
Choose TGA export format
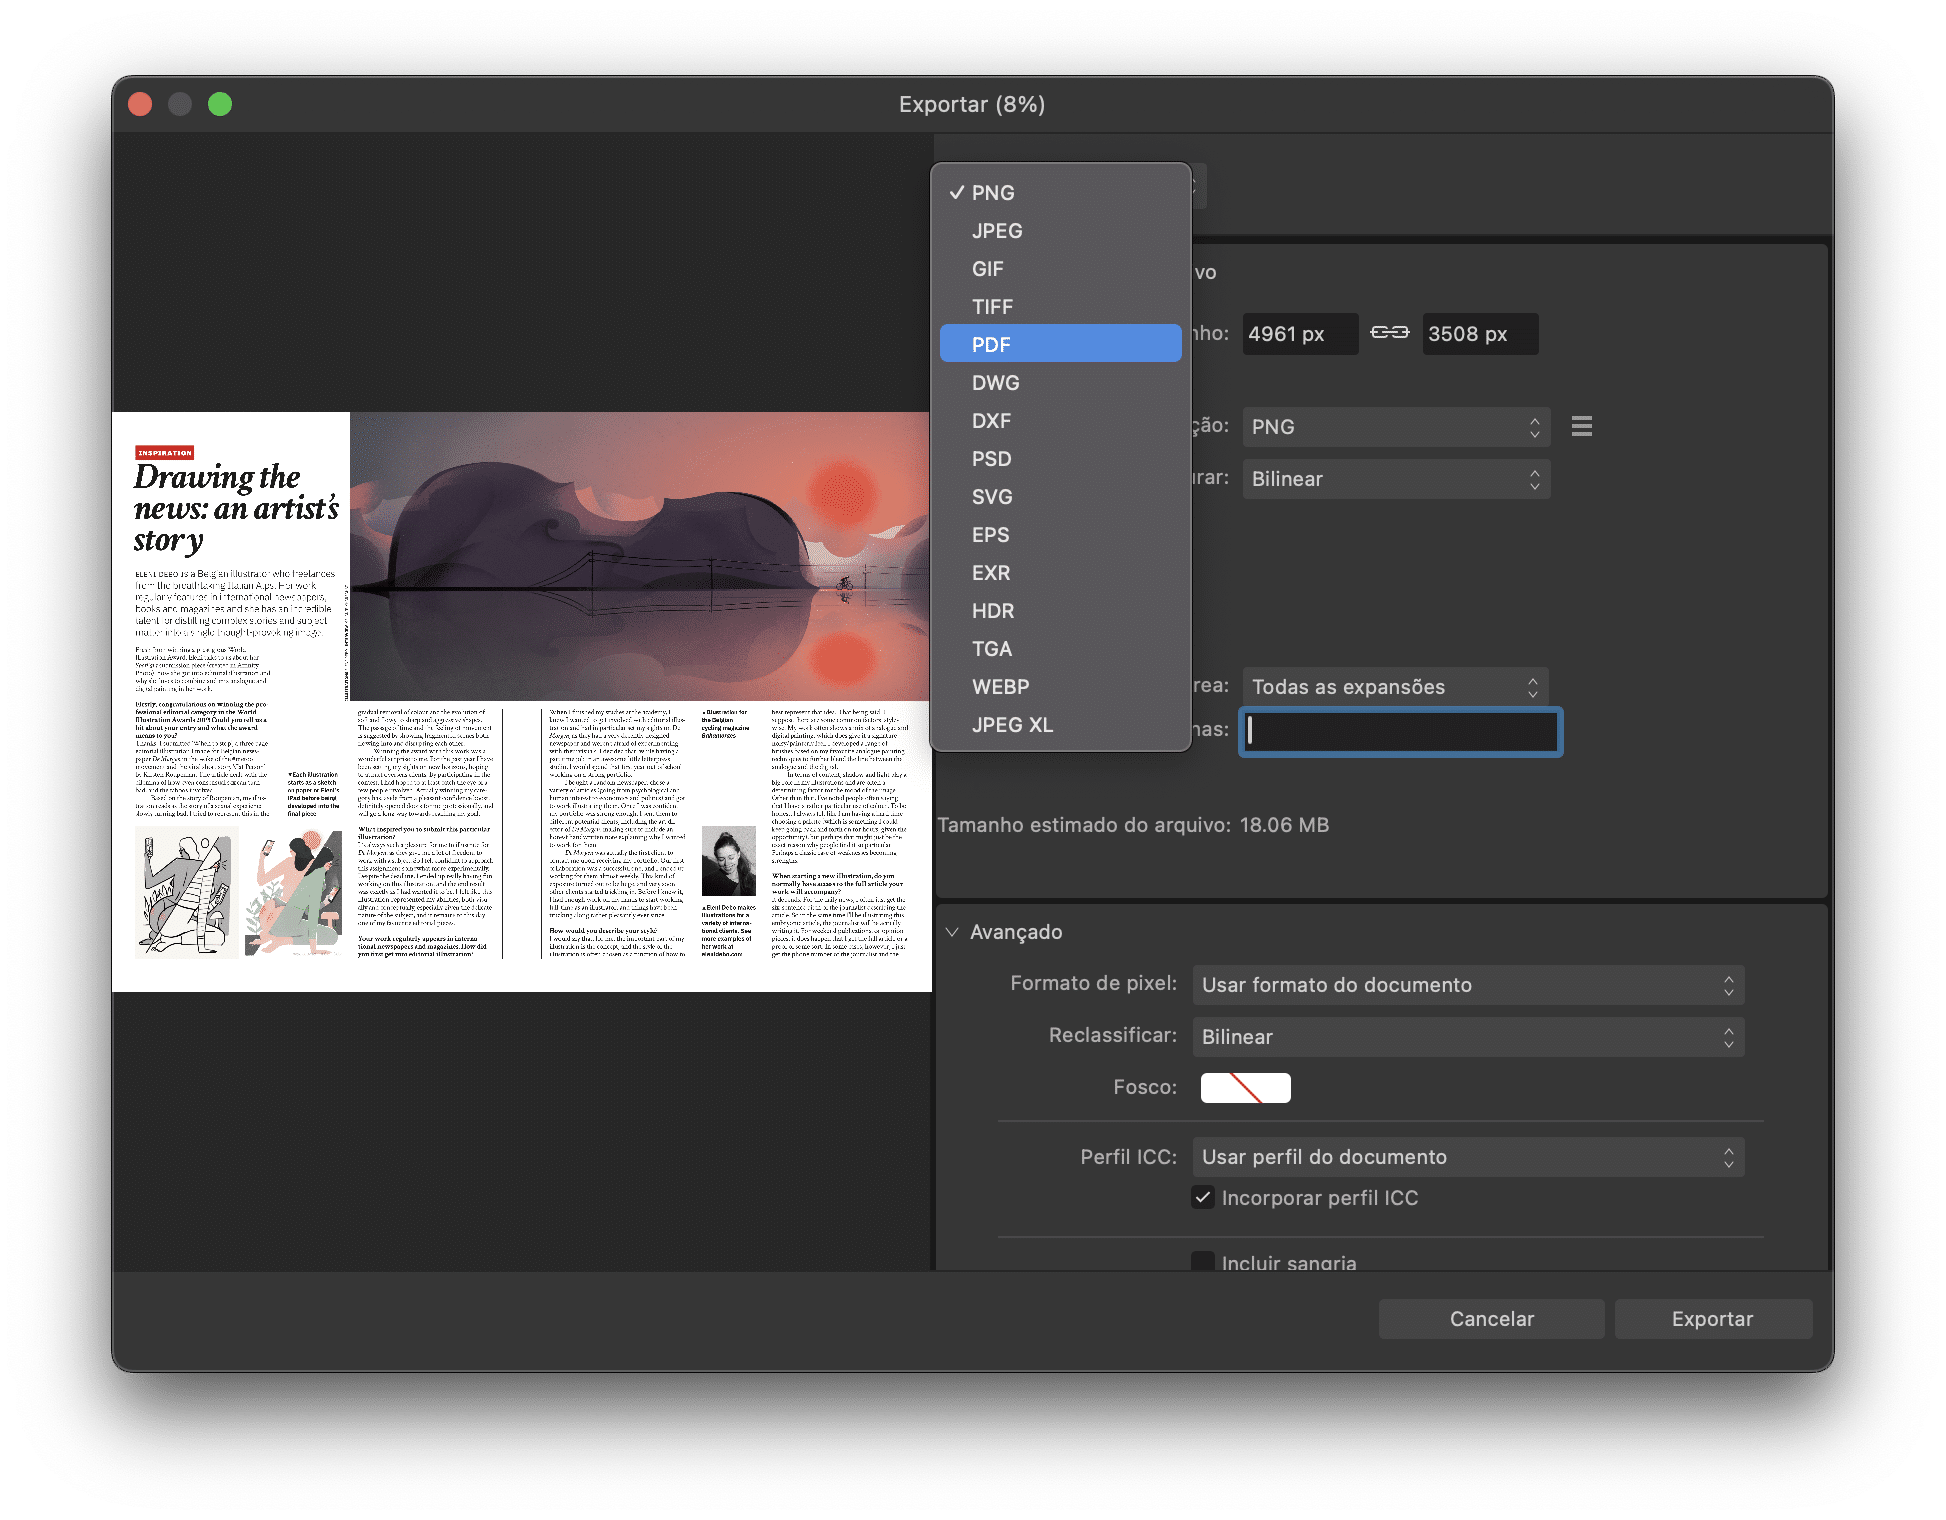(1060, 649)
